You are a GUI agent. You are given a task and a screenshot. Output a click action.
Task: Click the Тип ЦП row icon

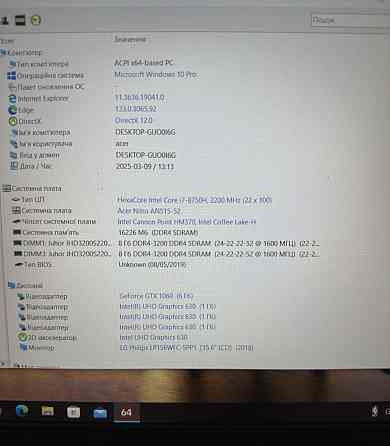(x=16, y=199)
